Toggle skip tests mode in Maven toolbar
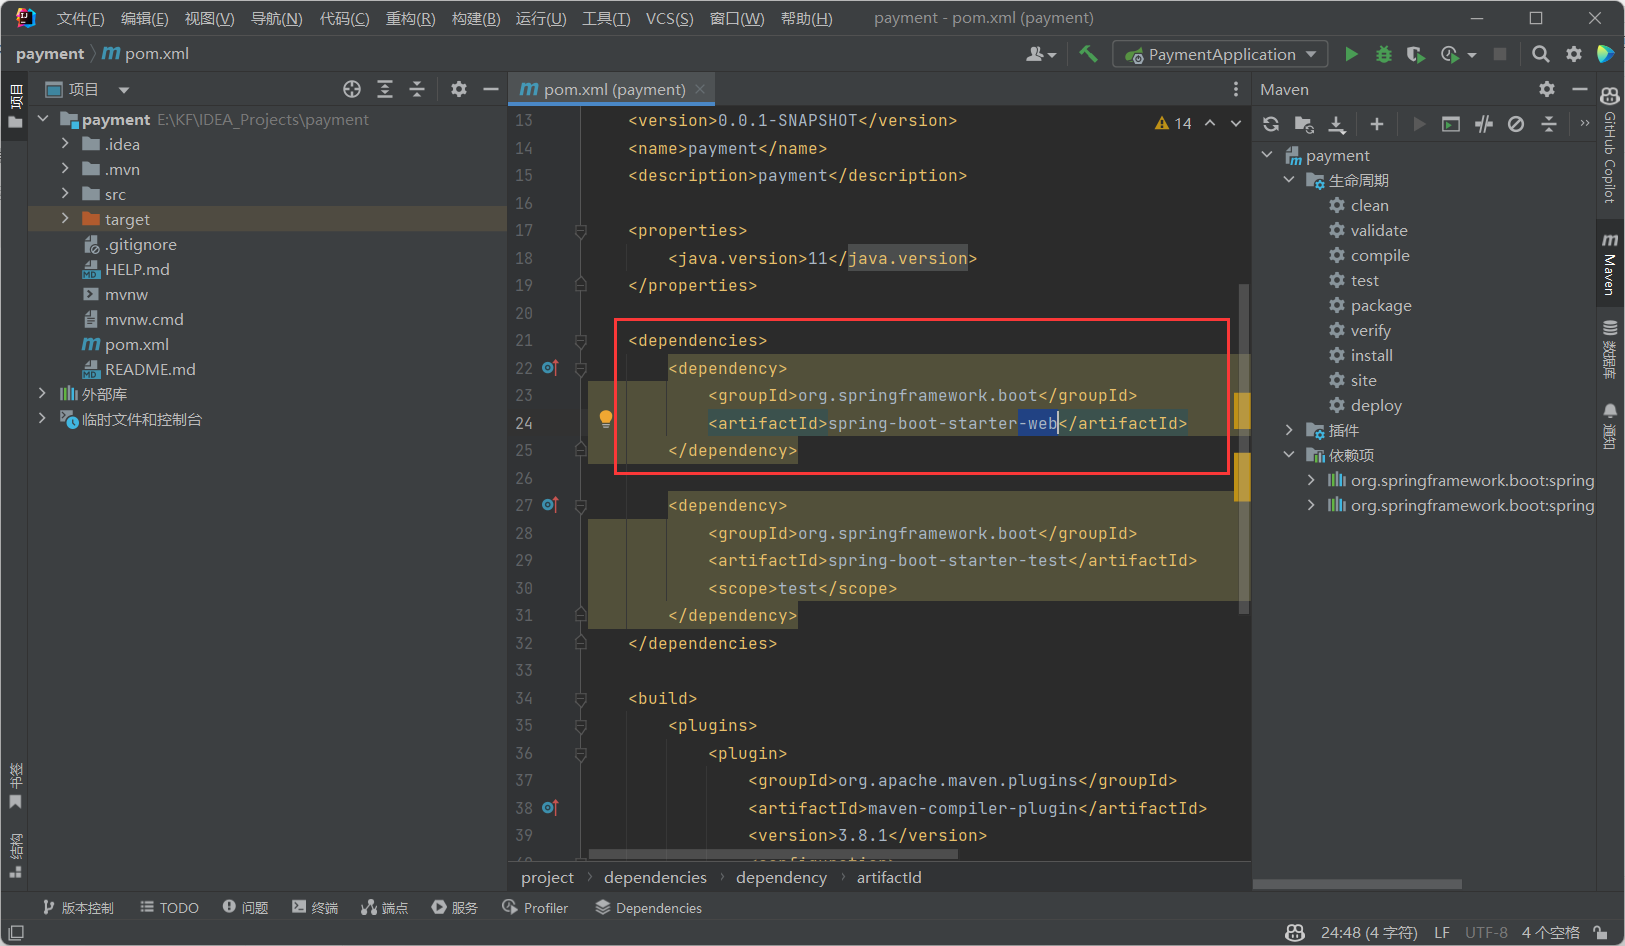1625x946 pixels. [x=1516, y=124]
